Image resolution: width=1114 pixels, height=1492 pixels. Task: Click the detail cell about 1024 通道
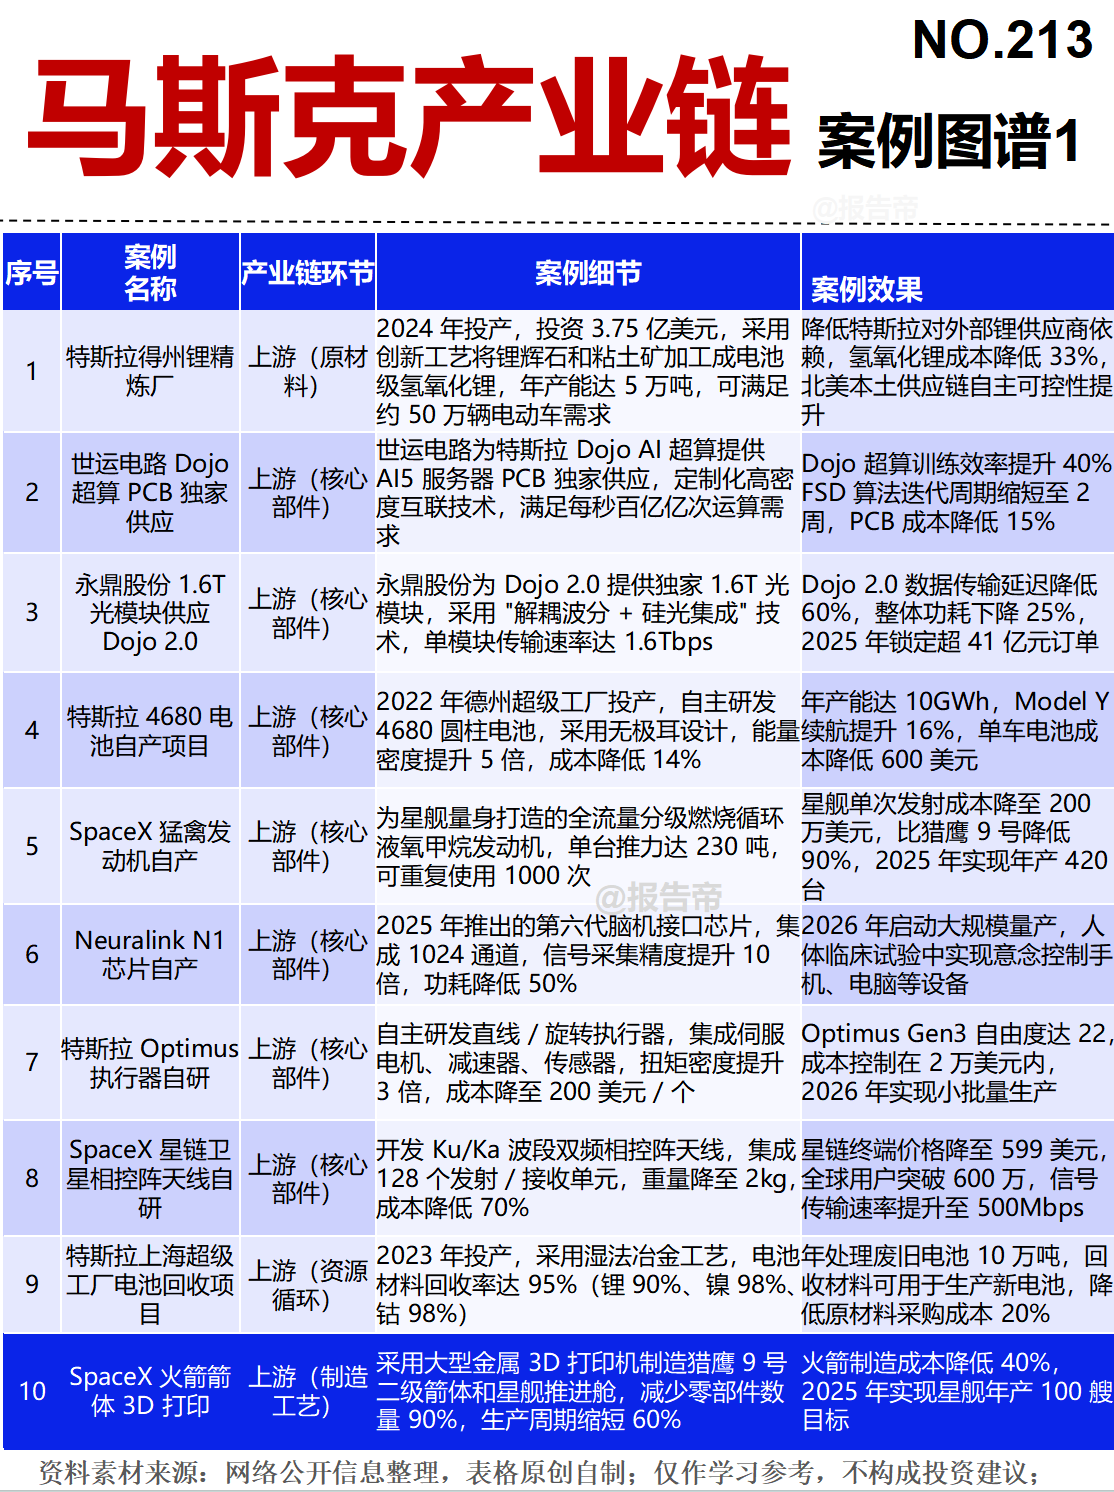tap(588, 954)
